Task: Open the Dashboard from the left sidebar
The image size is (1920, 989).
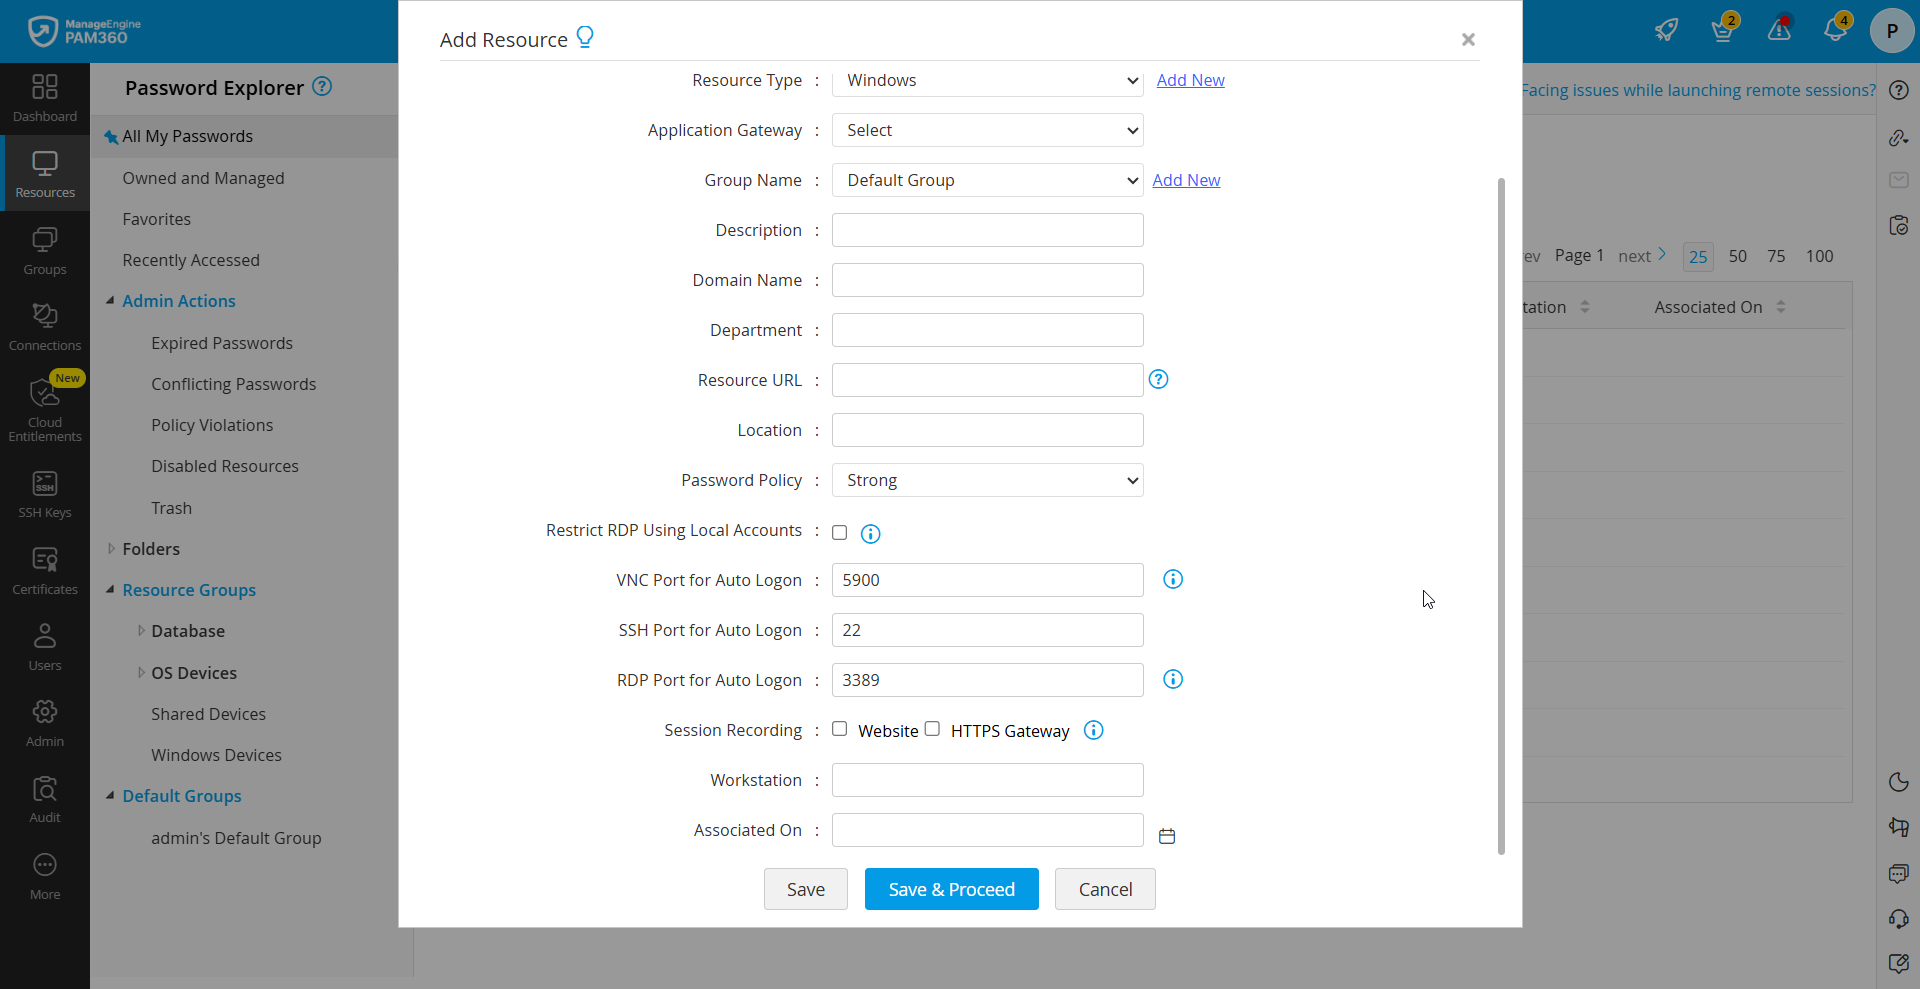Action: click(44, 97)
